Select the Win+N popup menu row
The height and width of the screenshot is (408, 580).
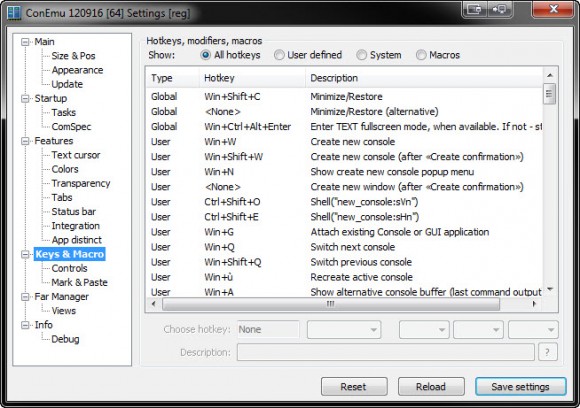(344, 172)
